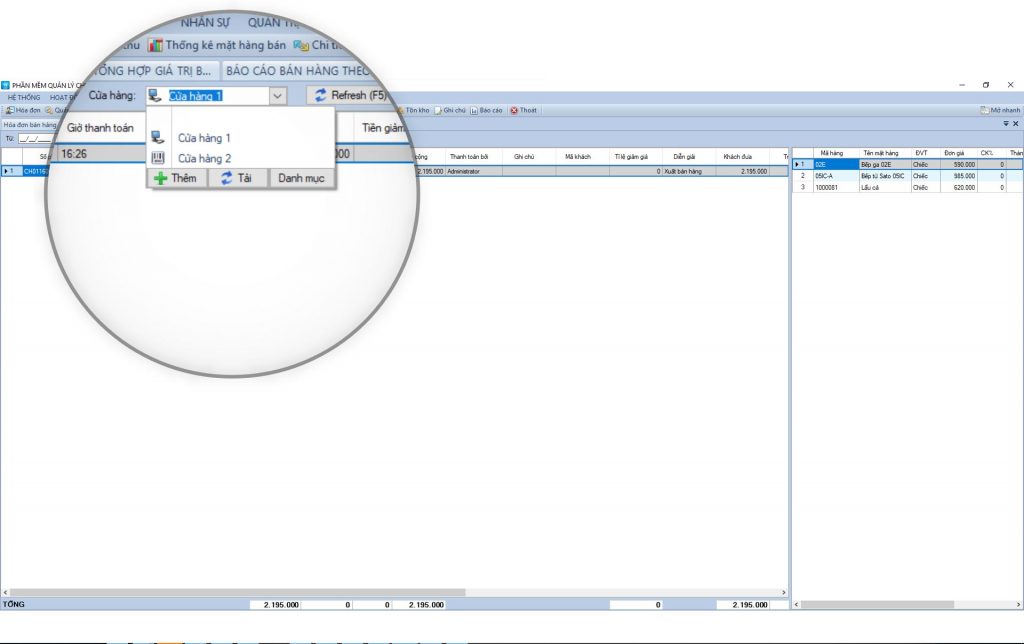Click the Mở nhanh quick-open icon
This screenshot has width=1024, height=644.
985,110
